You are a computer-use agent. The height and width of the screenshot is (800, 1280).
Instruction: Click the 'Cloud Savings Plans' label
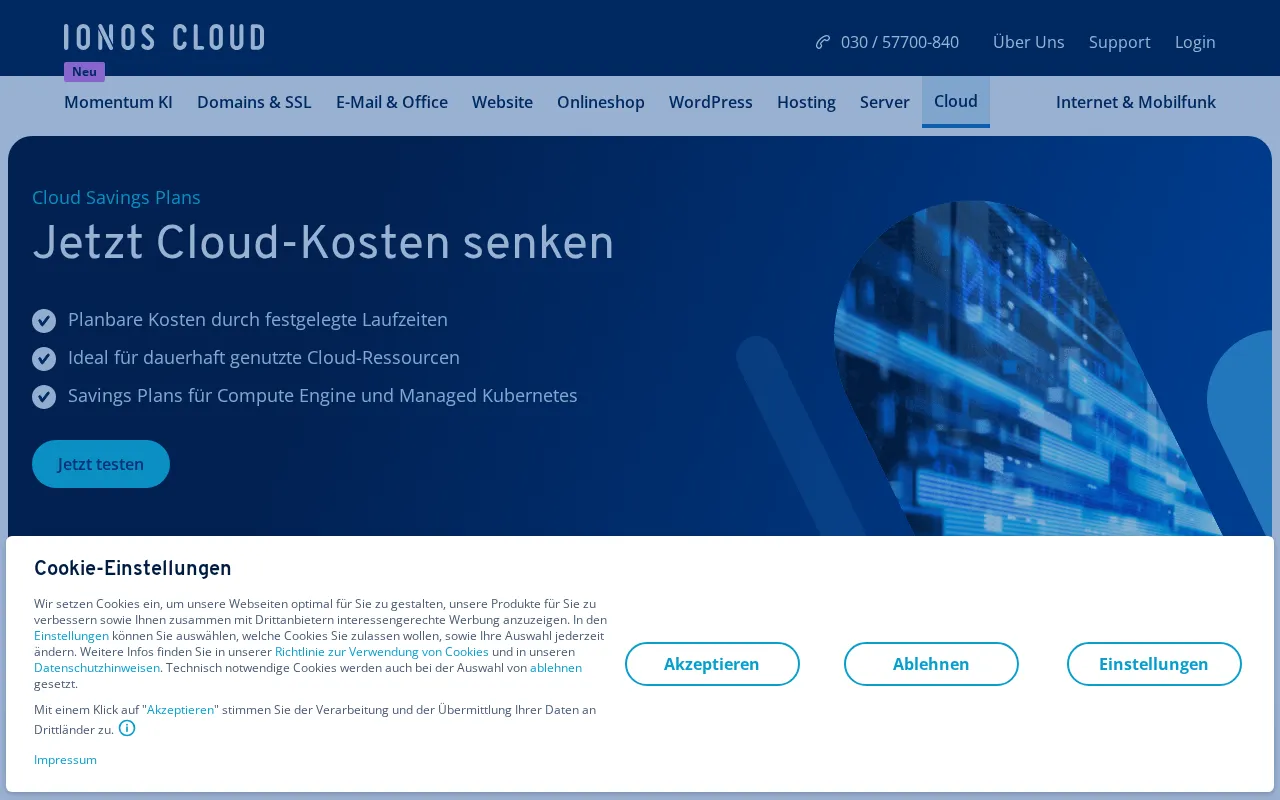point(116,197)
